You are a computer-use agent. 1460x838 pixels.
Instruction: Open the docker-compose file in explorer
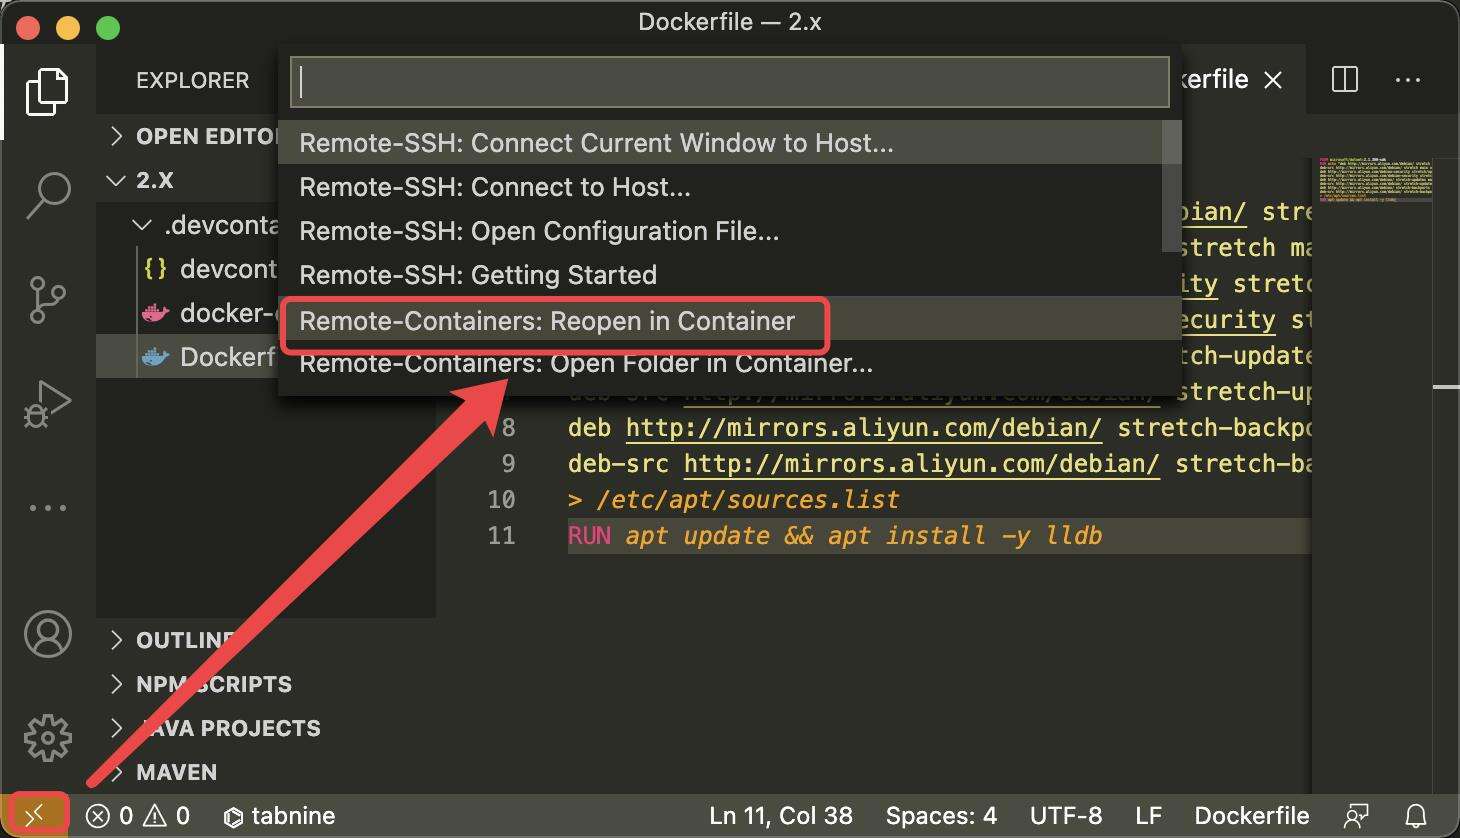pos(188,313)
